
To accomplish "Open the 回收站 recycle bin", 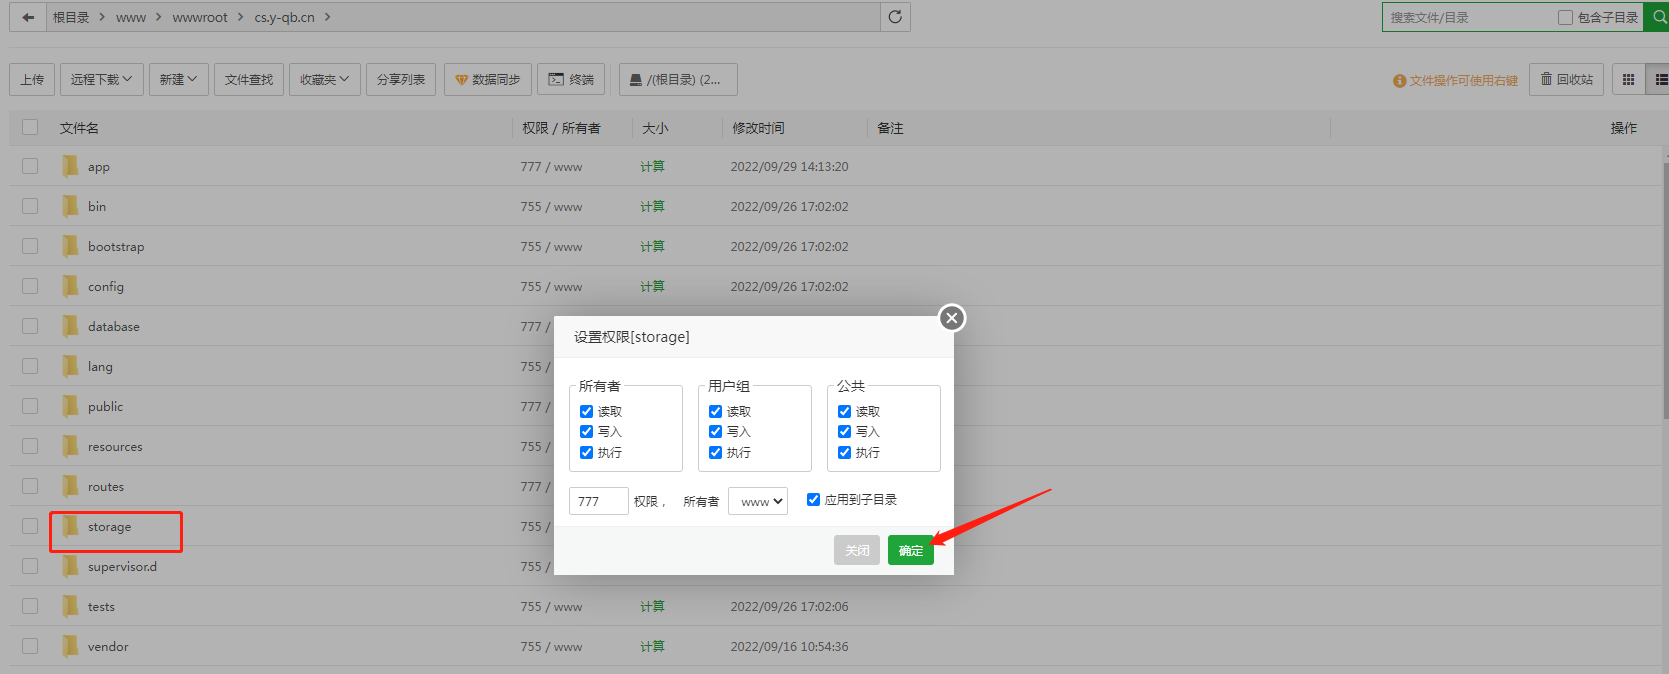I will tap(1567, 79).
